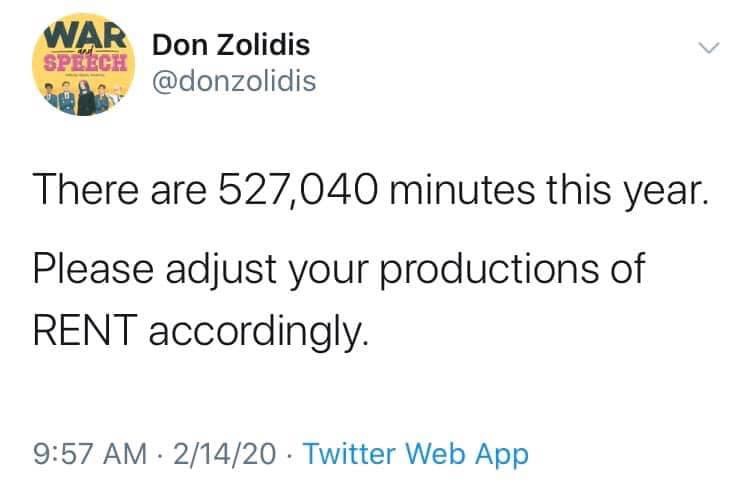Visit the @donzolidis handle link

pyautogui.click(x=233, y=82)
